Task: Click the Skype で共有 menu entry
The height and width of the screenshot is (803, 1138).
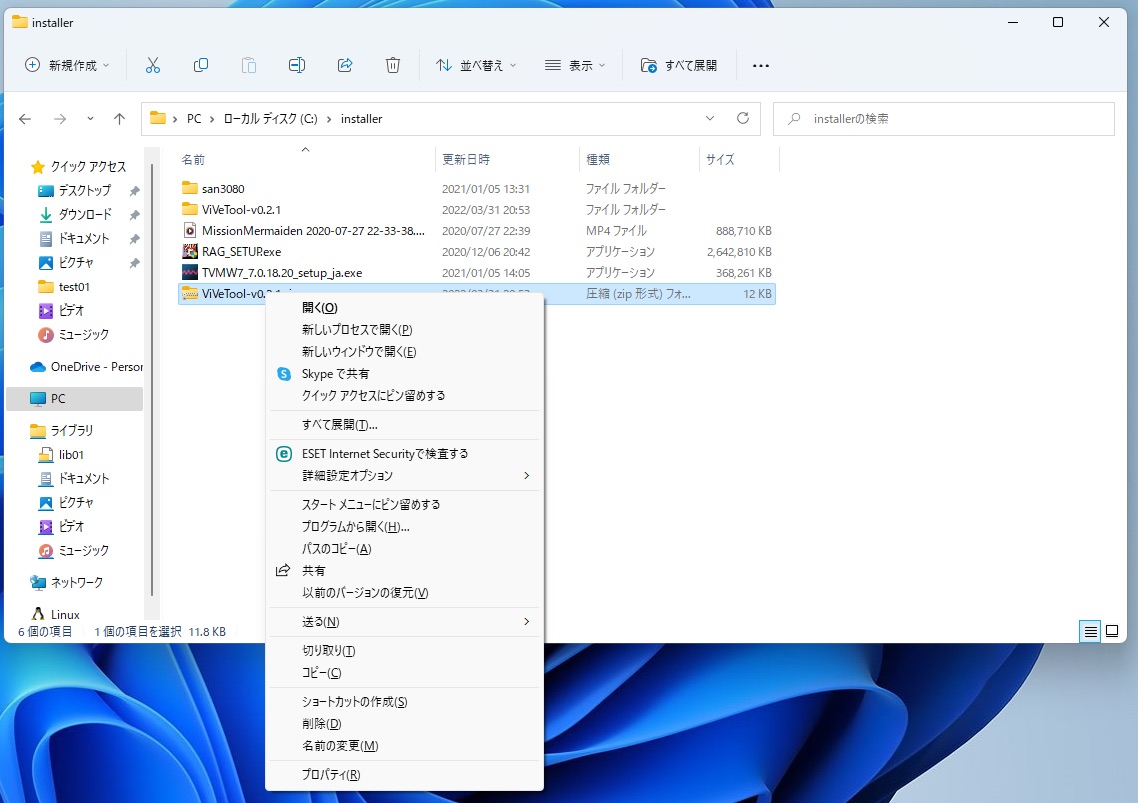Action: (404, 374)
